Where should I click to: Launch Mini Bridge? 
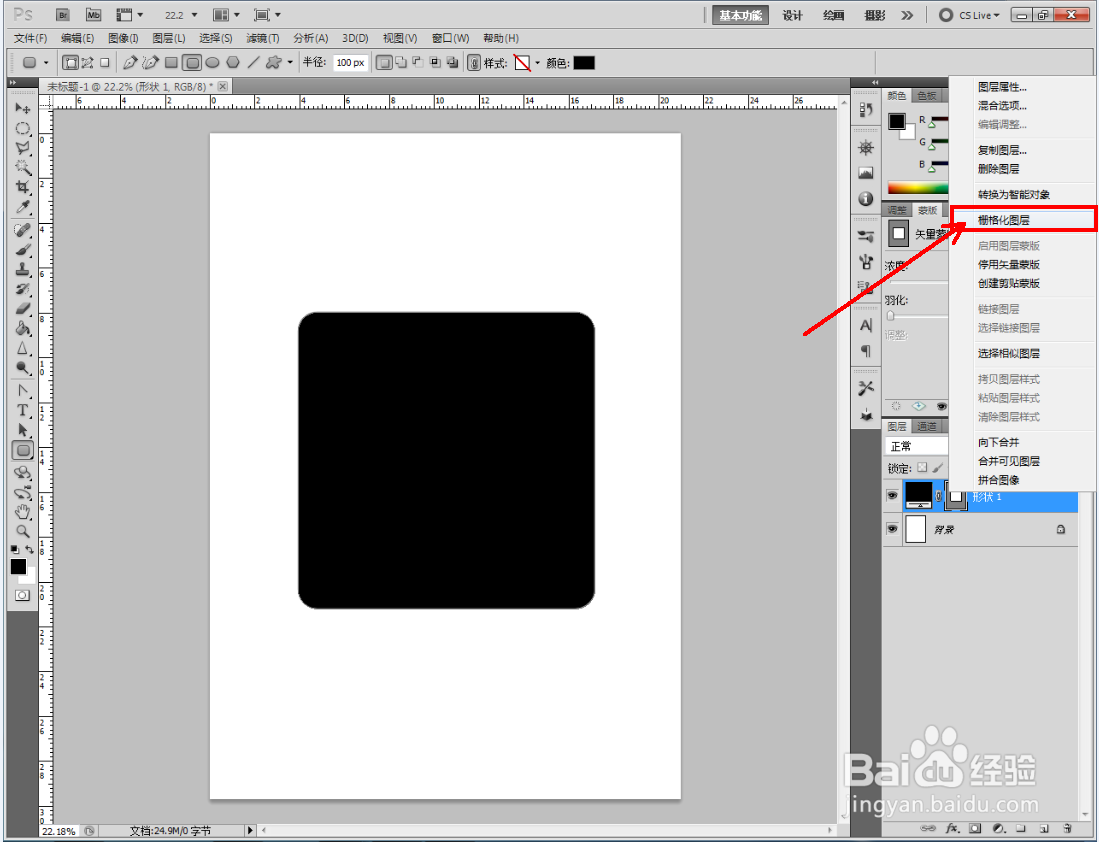click(93, 15)
